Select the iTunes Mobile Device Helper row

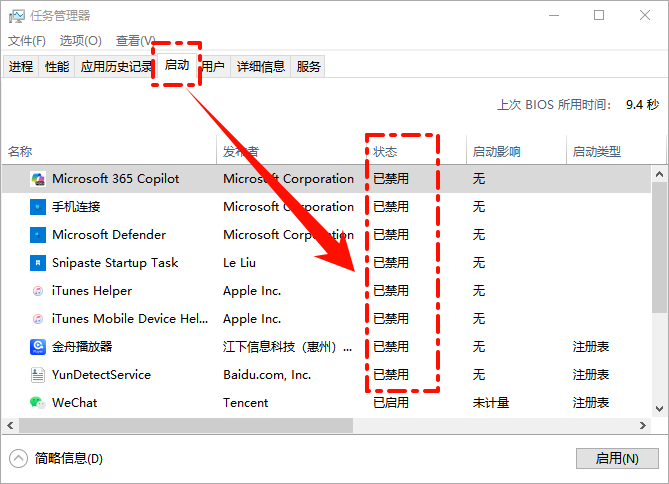click(x=130, y=319)
